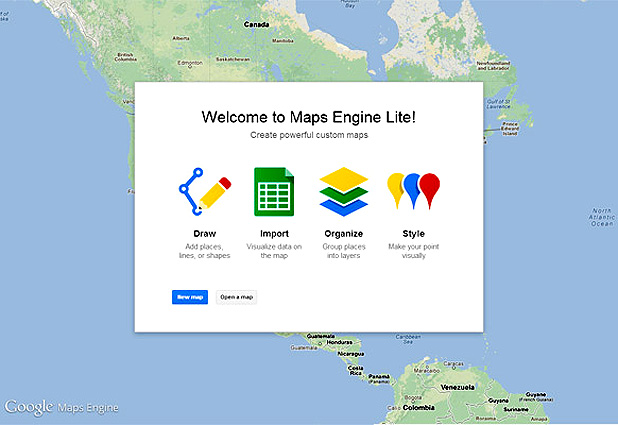Screen dimensions: 618x425
Task: Click the Caribbean Sea label
Action: [x=408, y=339]
